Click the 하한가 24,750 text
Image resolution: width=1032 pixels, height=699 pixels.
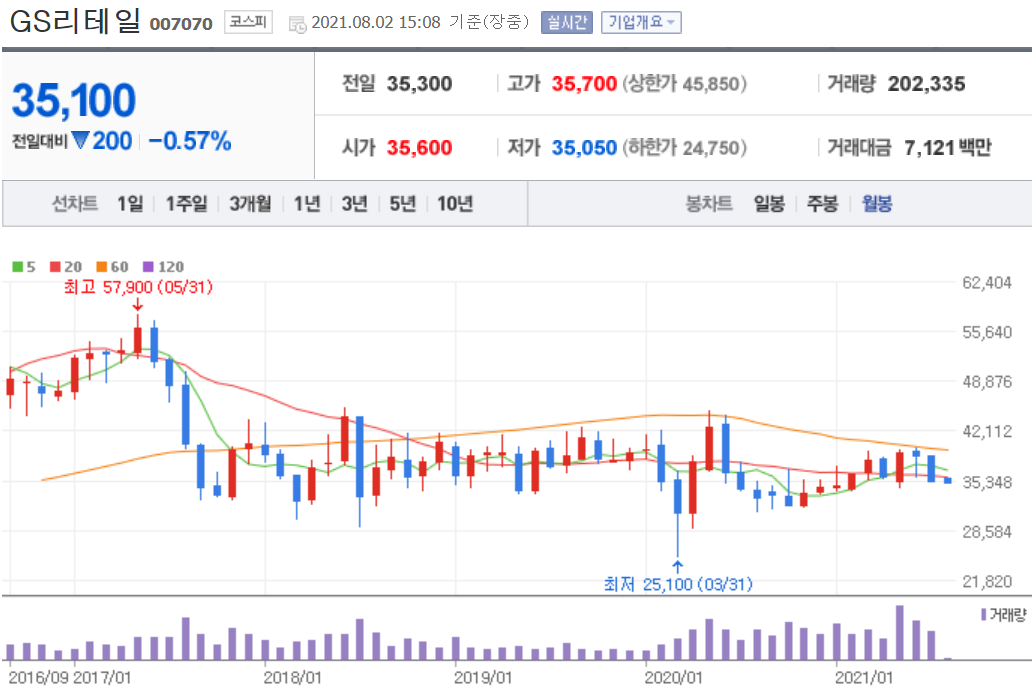[684, 147]
